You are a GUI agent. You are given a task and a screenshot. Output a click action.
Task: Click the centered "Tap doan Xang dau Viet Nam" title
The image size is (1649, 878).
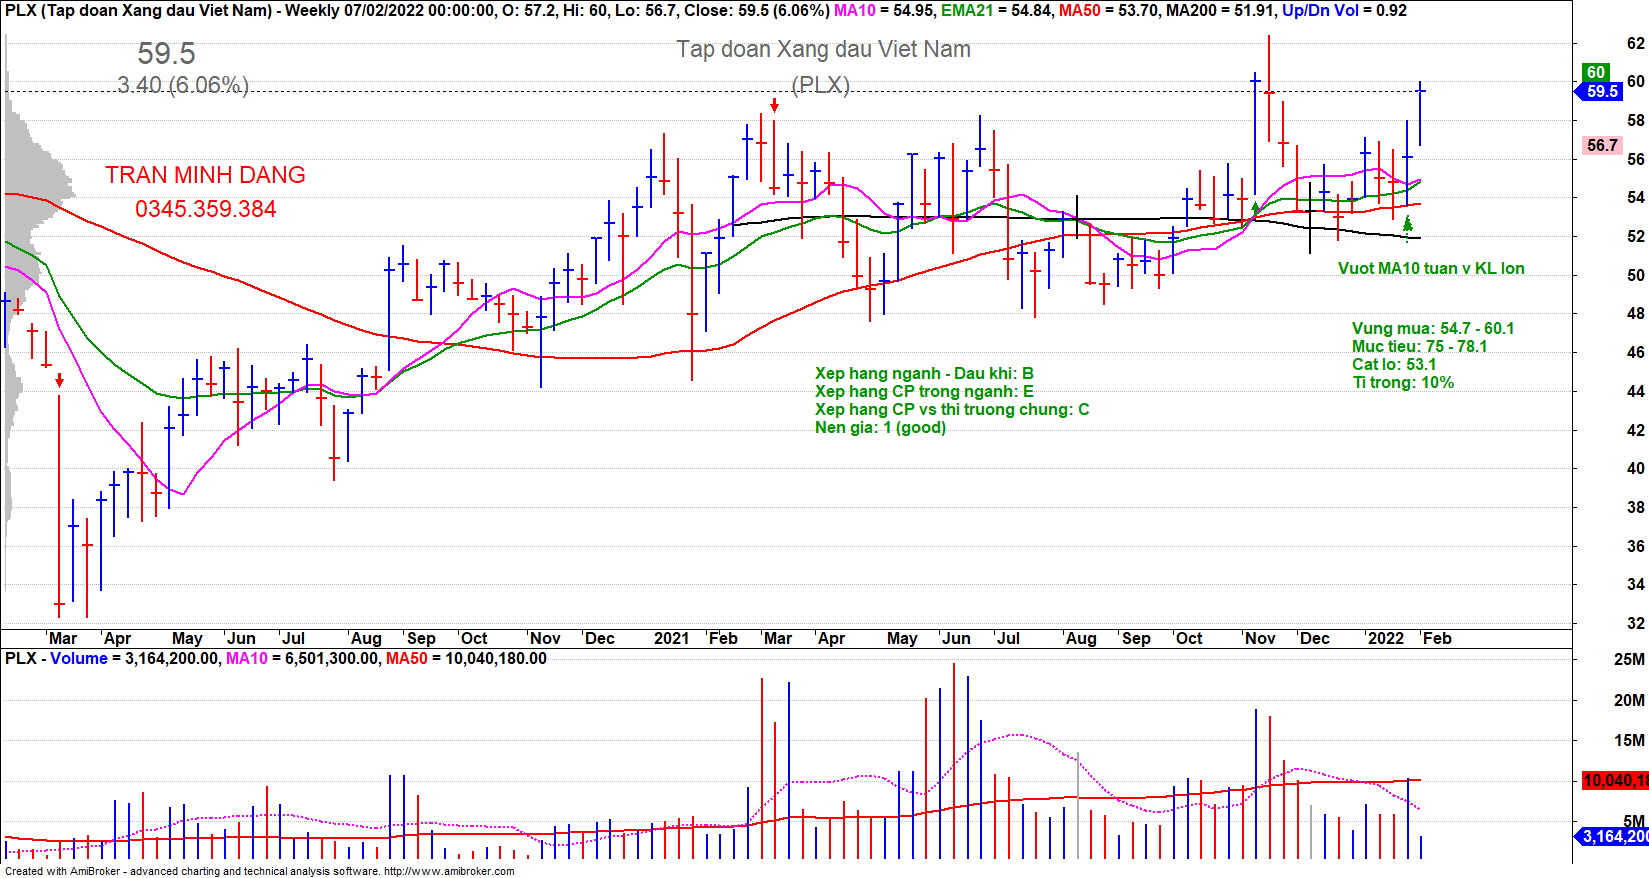(x=824, y=49)
